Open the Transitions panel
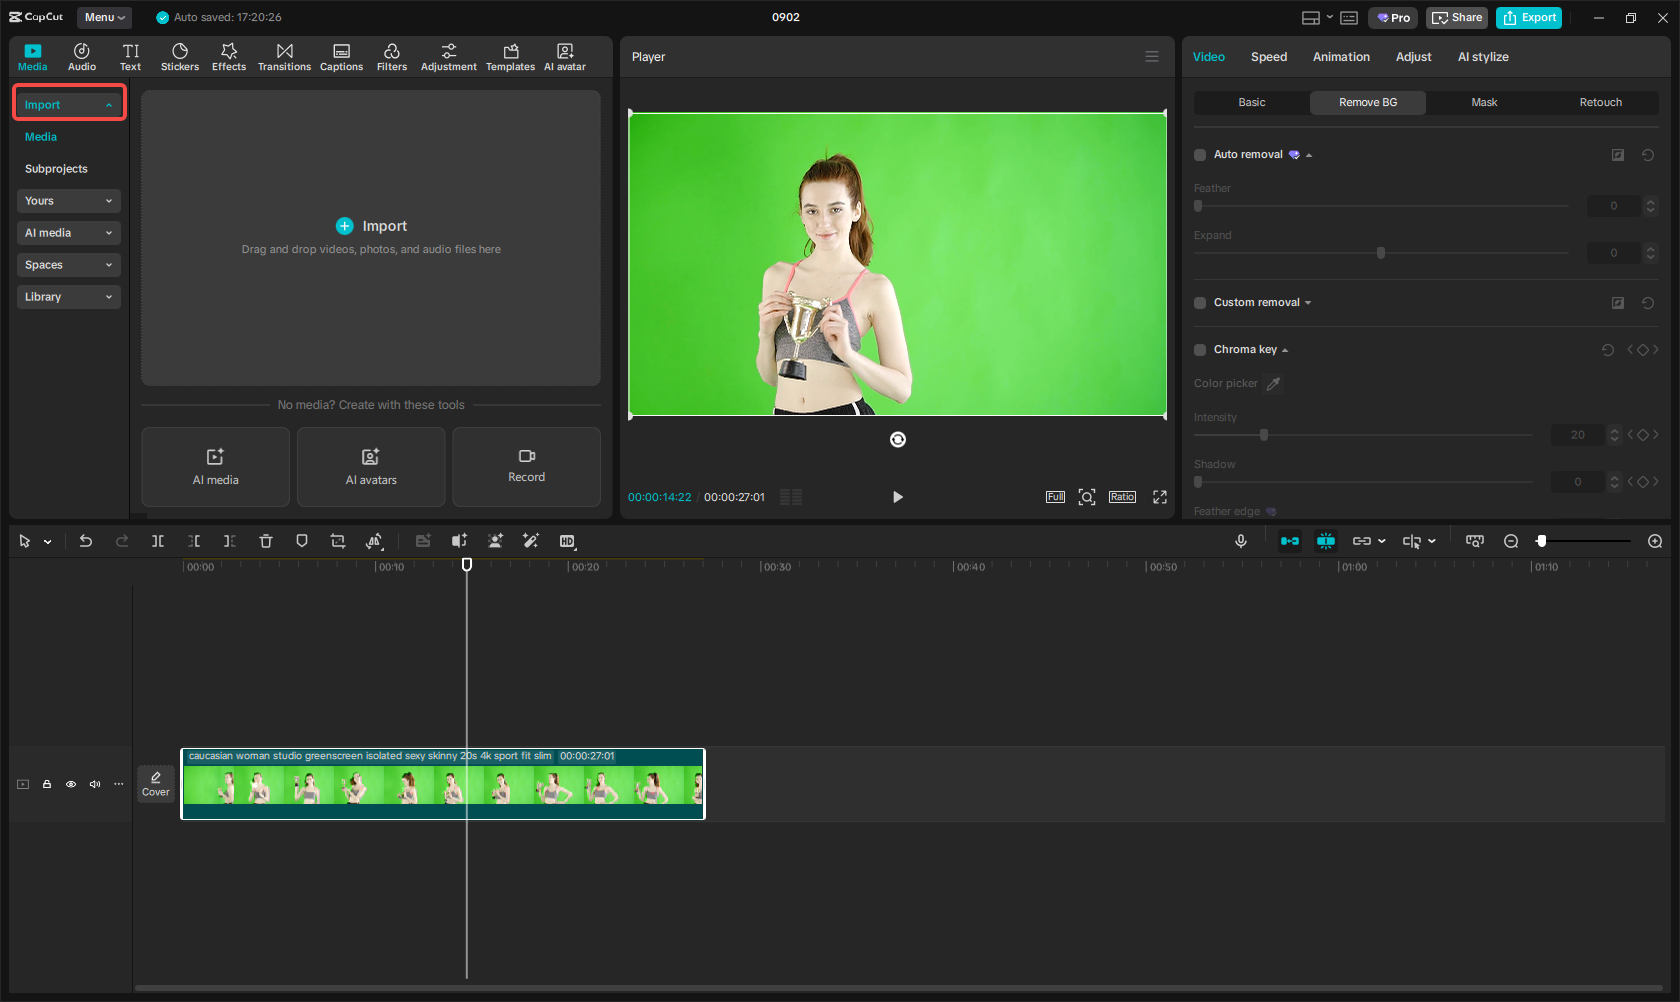The image size is (1680, 1002). click(284, 56)
